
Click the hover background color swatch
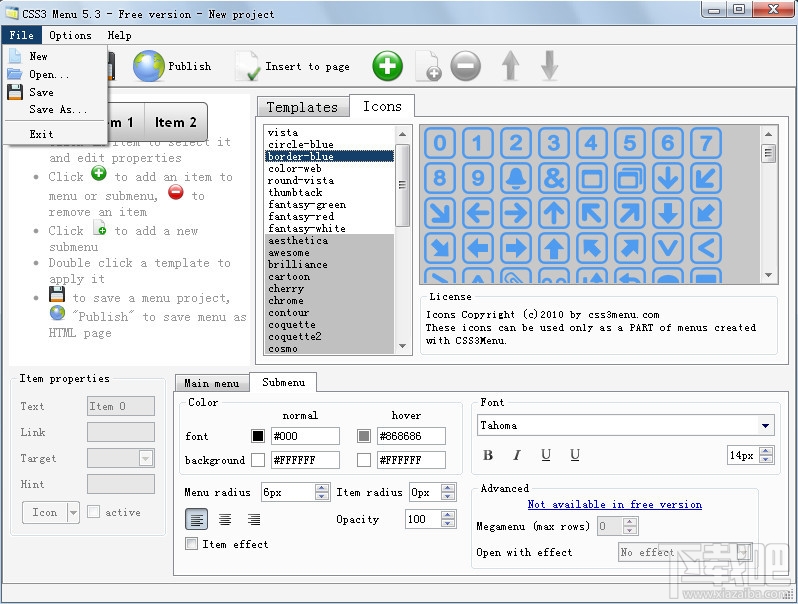[364, 460]
